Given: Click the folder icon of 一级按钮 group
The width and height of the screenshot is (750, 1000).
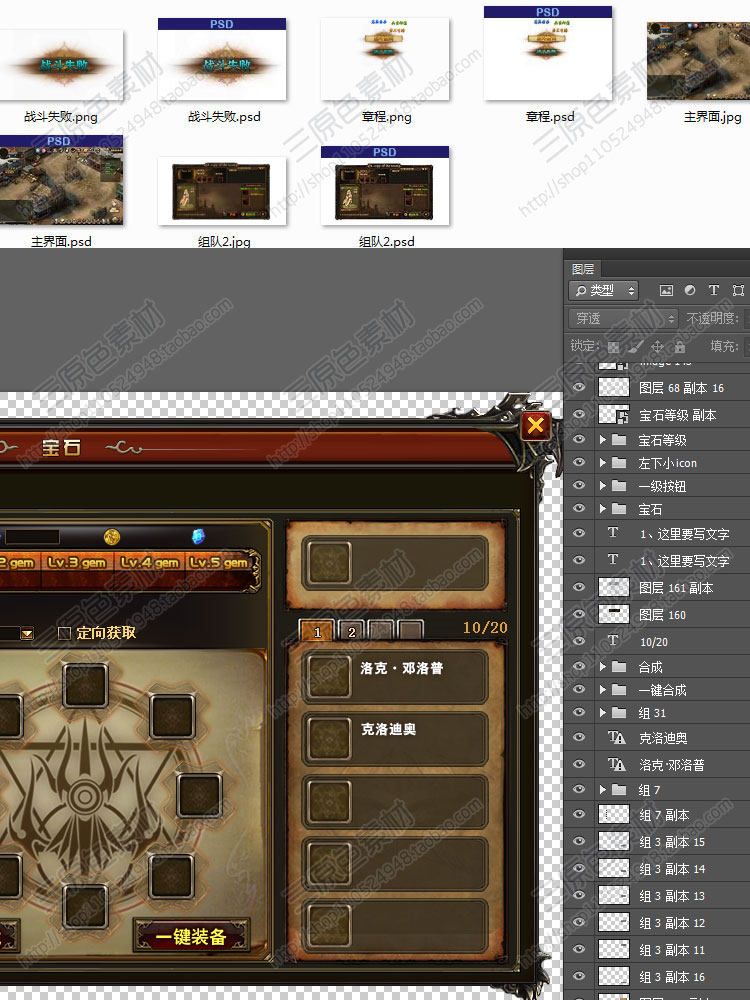Looking at the screenshot, I should pos(619,485).
